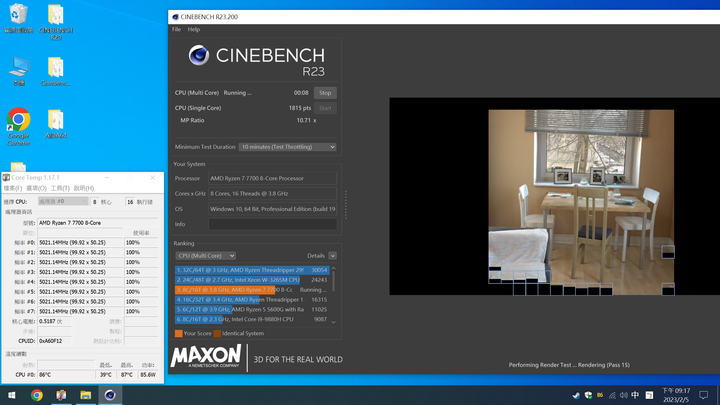Click the 87°C maximum temperature value

pos(127,375)
